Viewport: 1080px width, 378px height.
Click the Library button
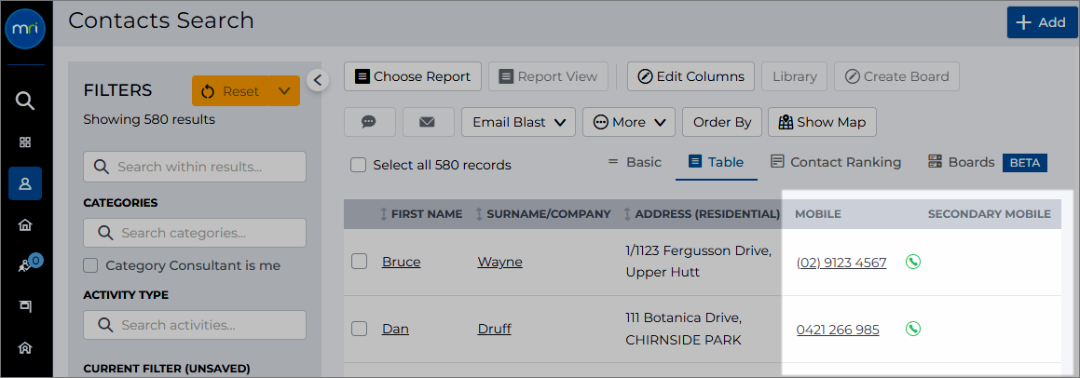click(x=794, y=76)
